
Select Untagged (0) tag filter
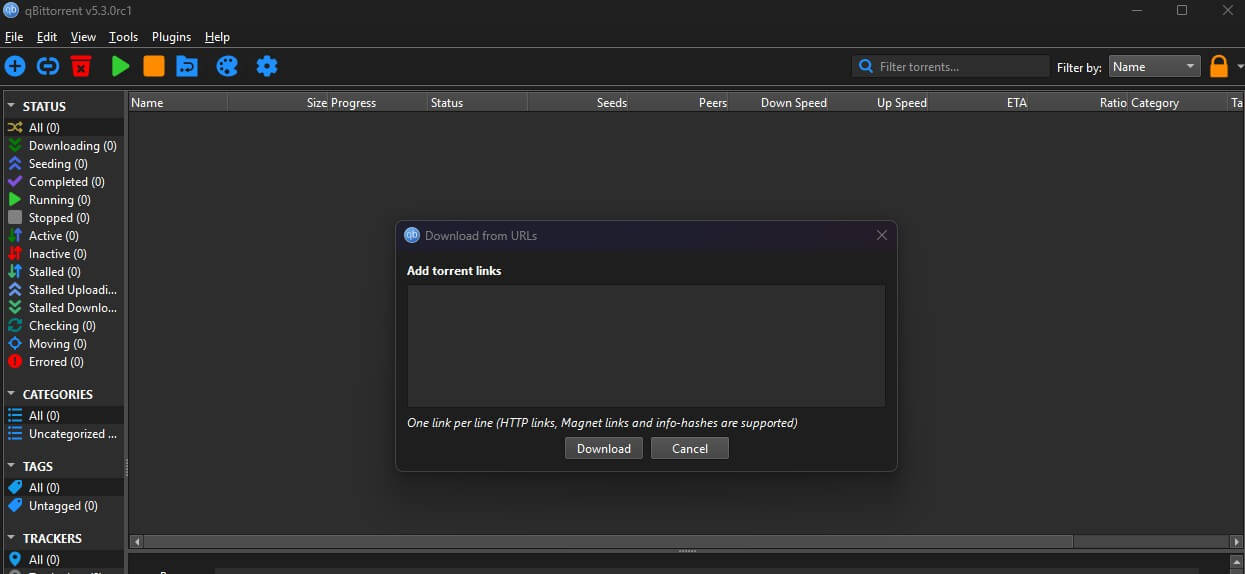(62, 506)
